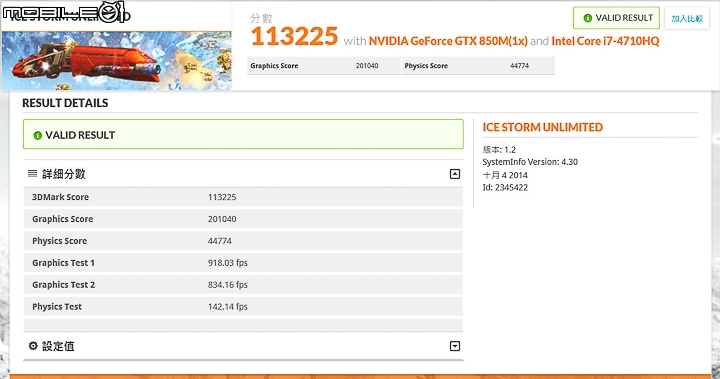720x379 pixels.
Task: Click the 詳細分數 section title
Action: (x=64, y=174)
